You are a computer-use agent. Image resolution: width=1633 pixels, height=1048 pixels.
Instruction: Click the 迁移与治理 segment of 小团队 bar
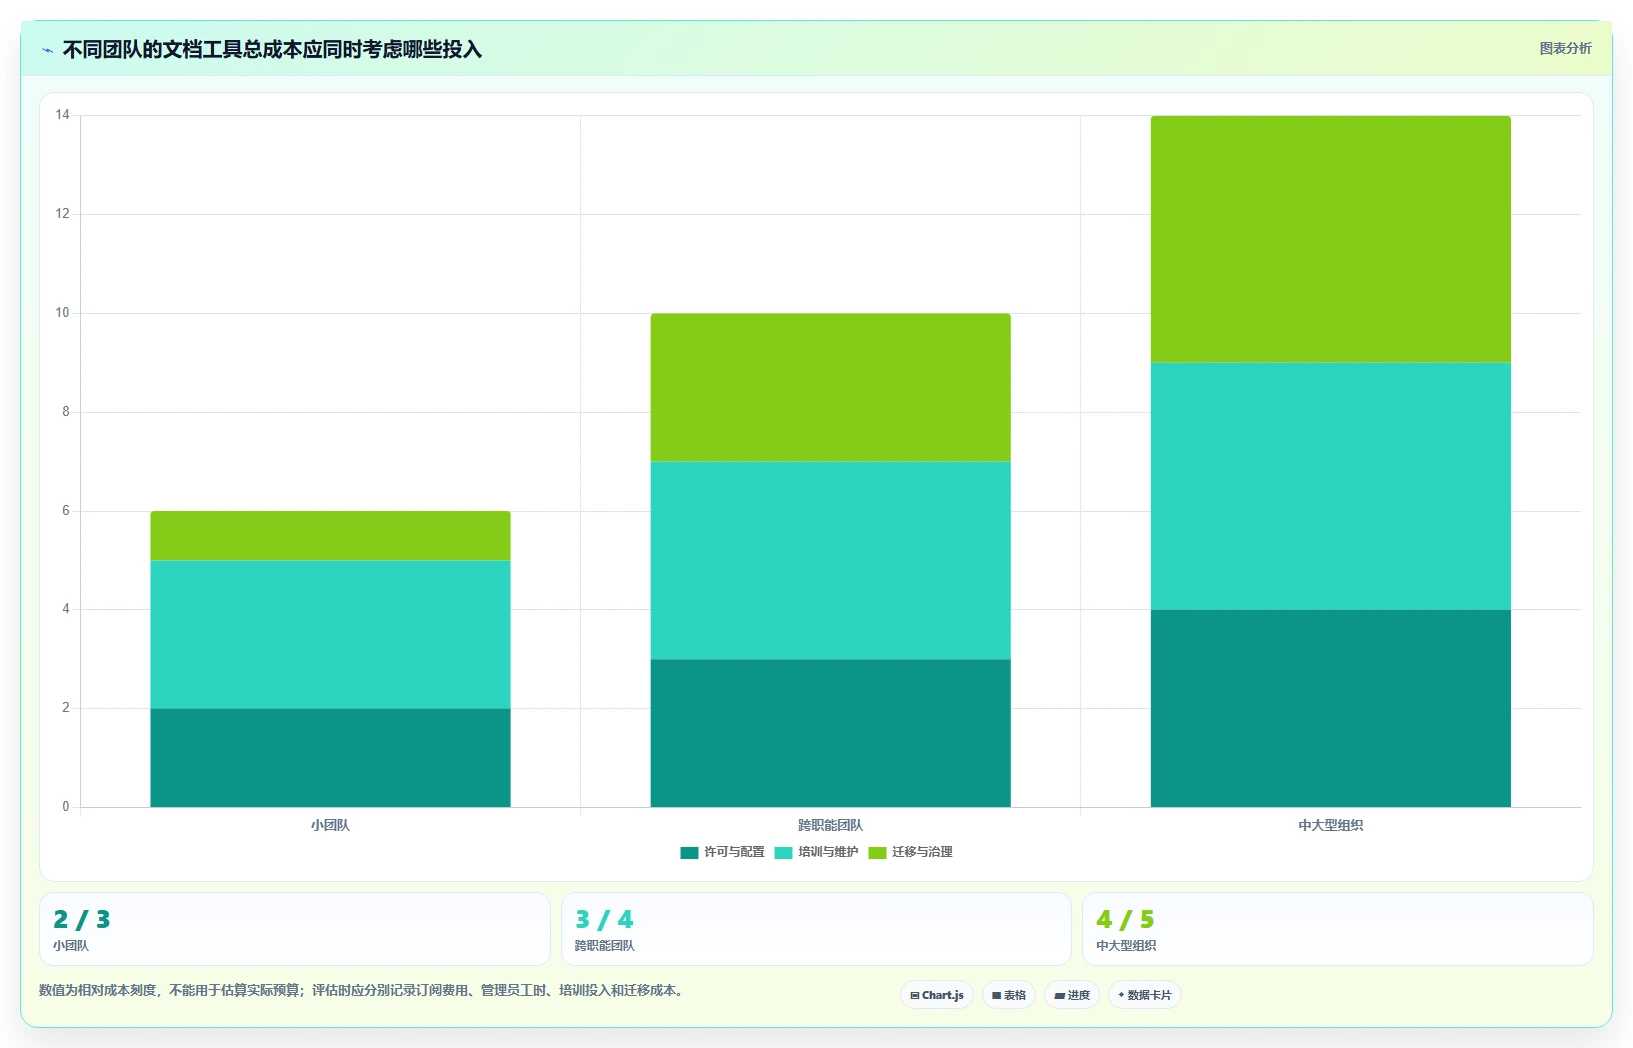(x=330, y=536)
